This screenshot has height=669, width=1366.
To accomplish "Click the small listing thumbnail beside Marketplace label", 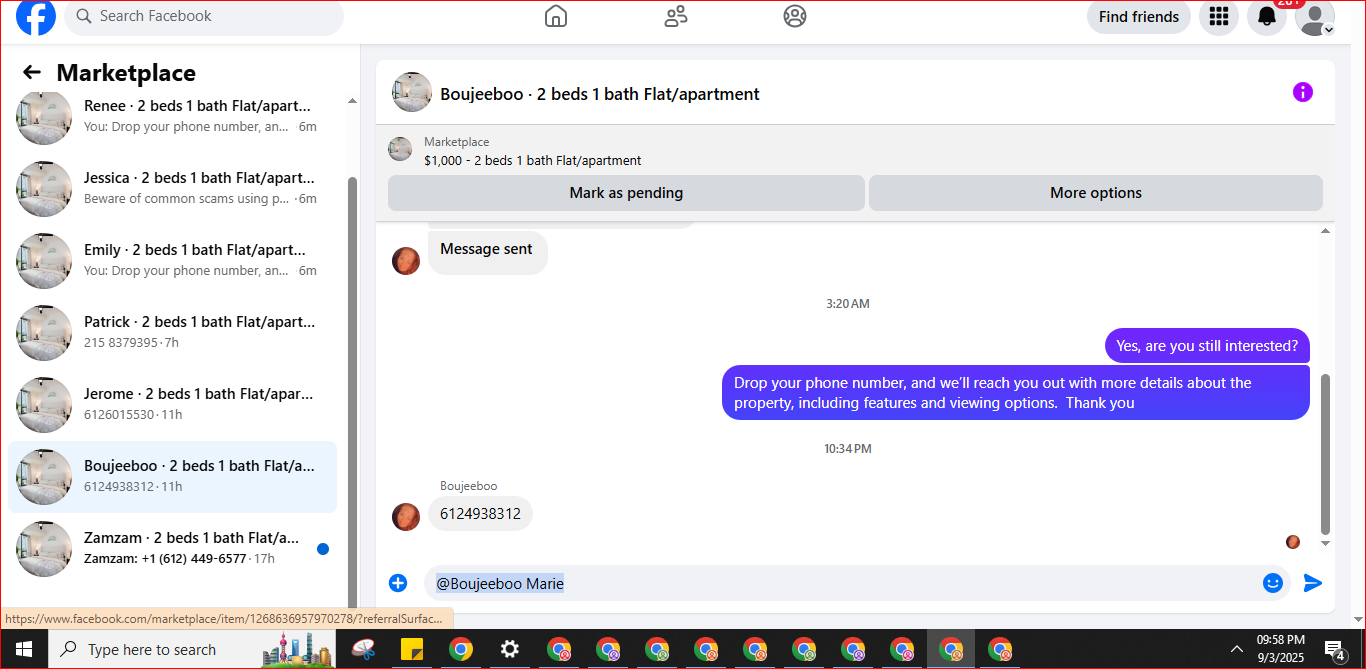I will coord(400,149).
